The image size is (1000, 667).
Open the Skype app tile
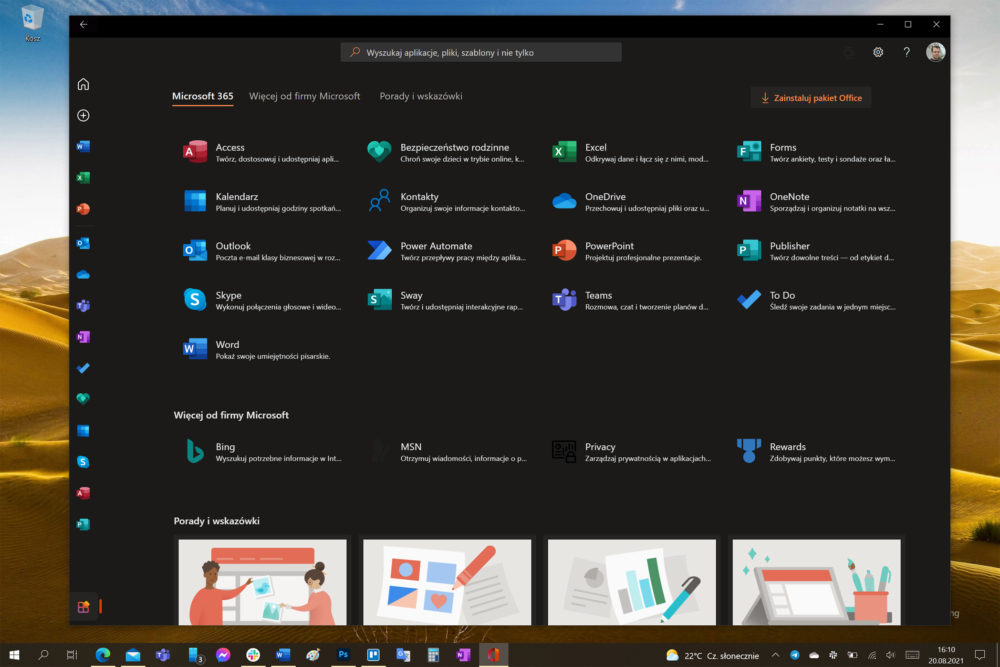tap(261, 300)
